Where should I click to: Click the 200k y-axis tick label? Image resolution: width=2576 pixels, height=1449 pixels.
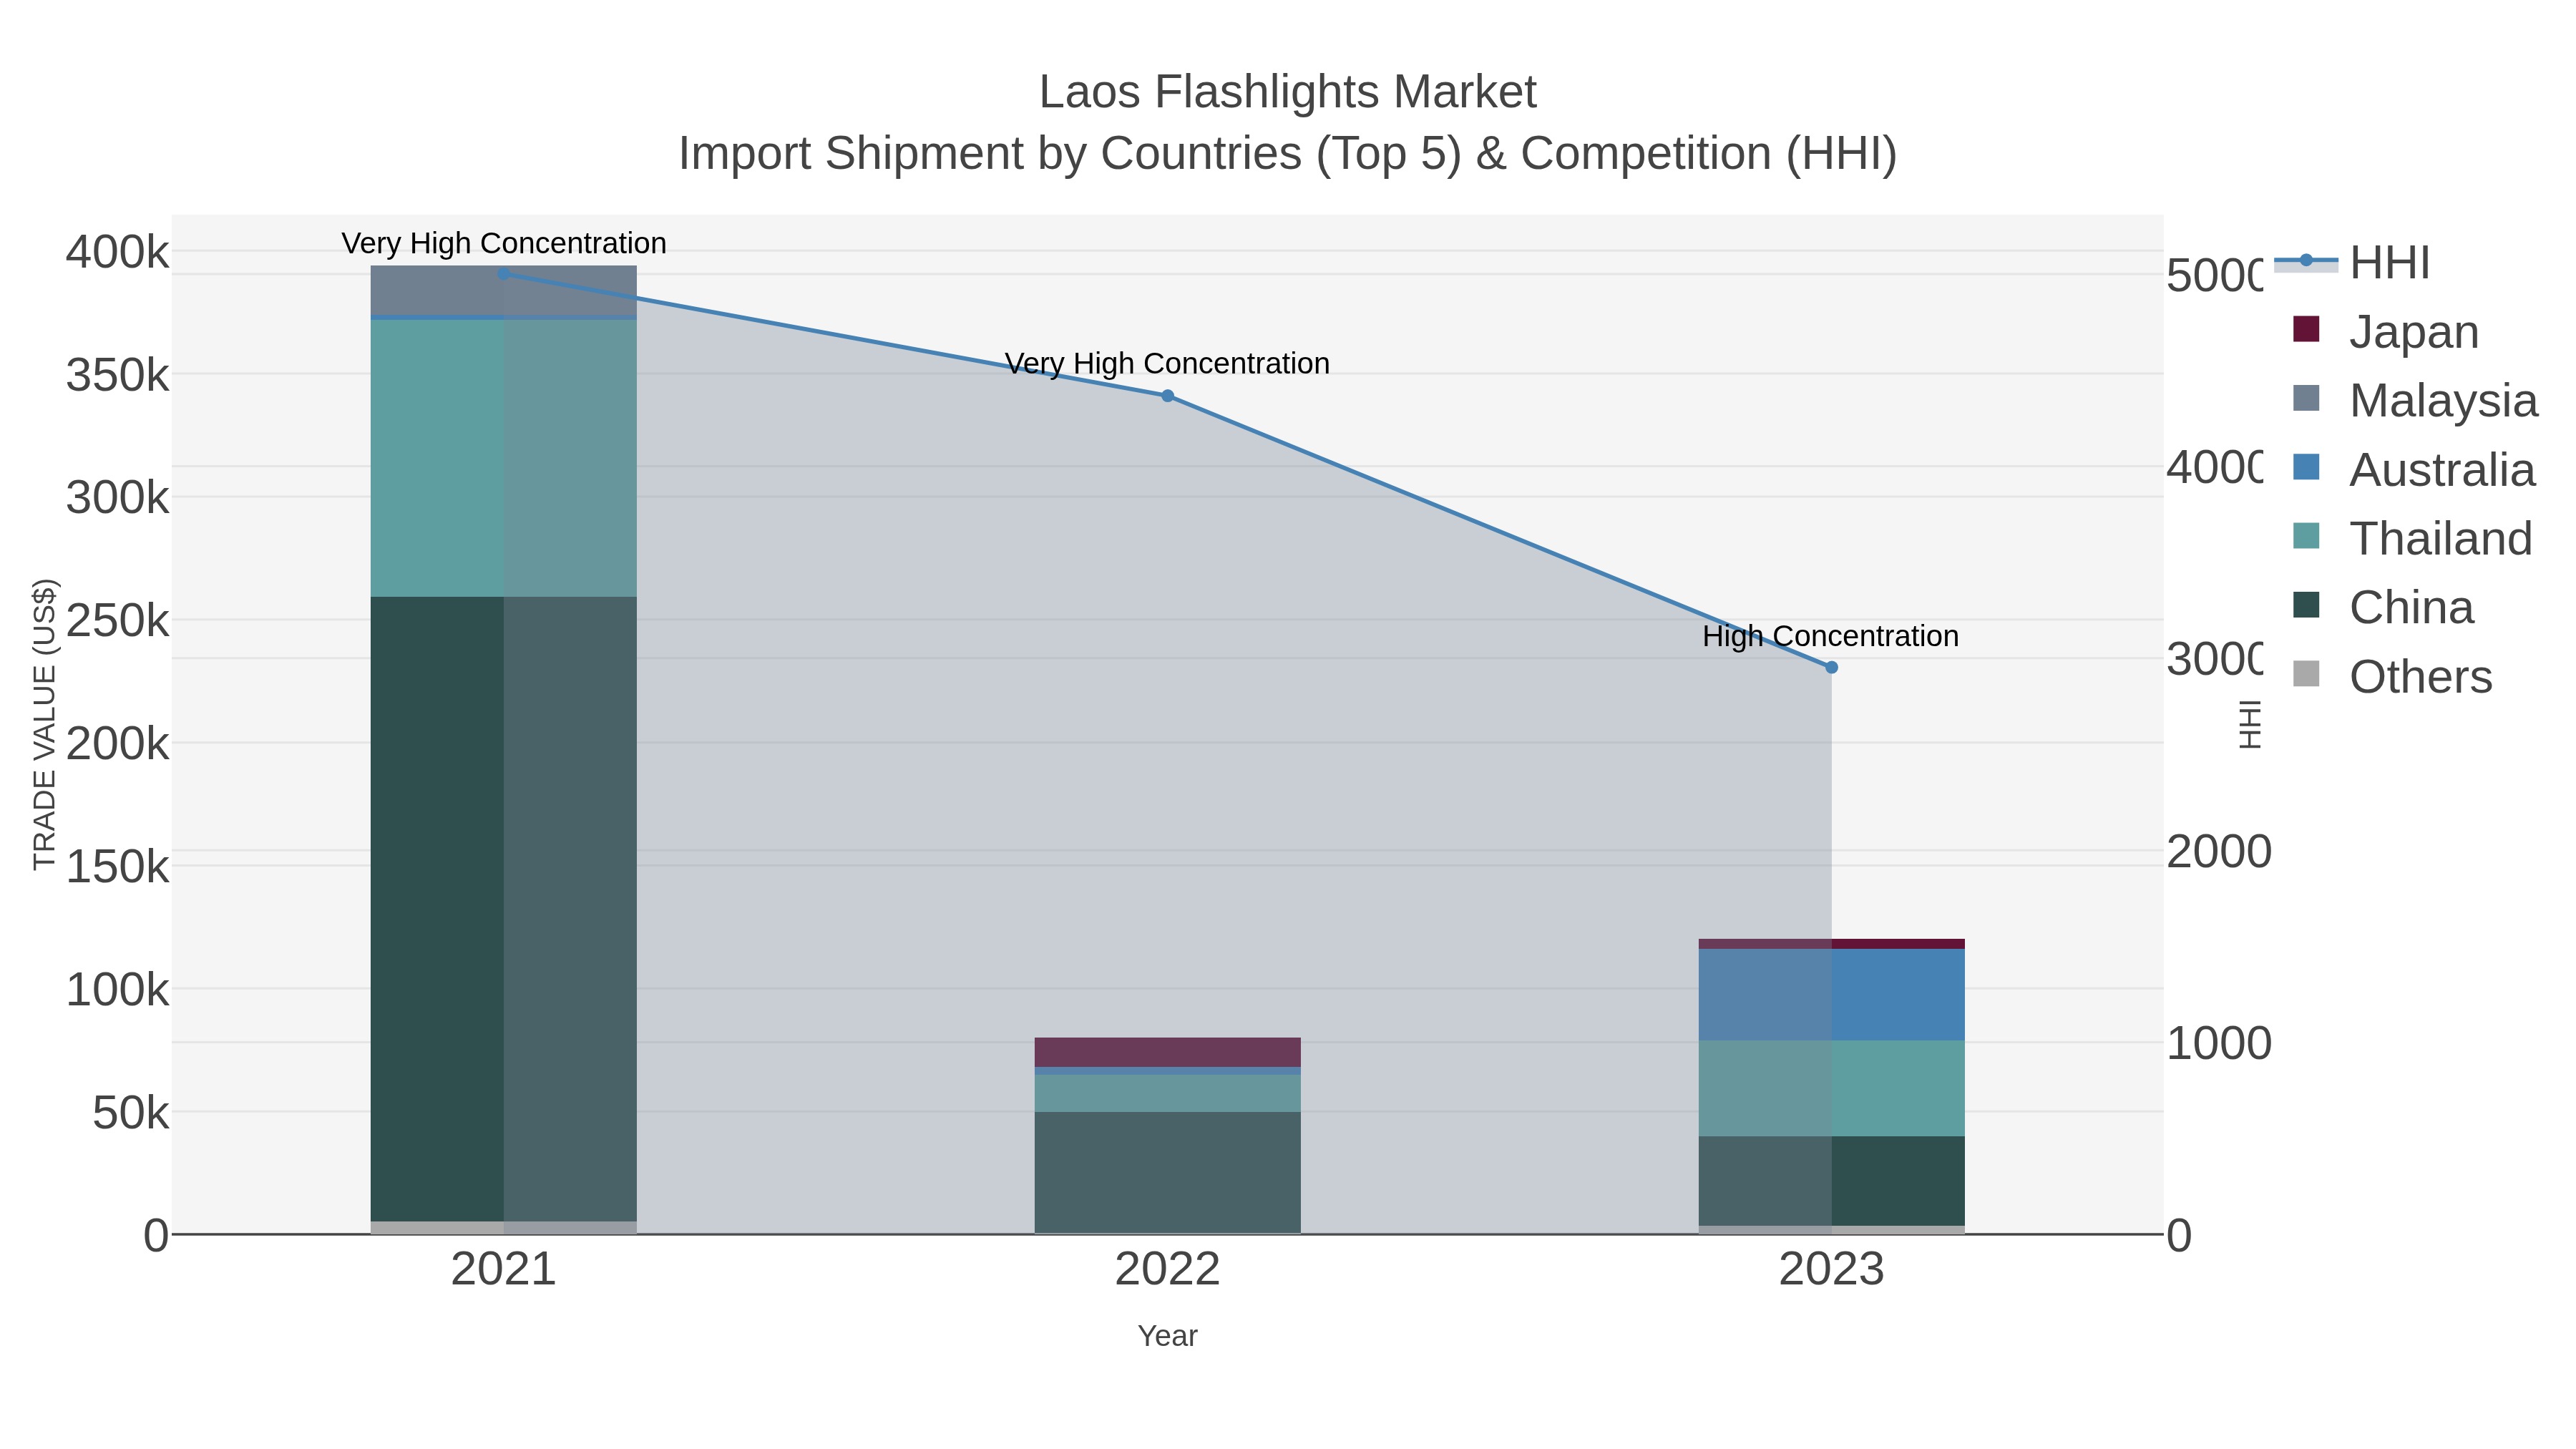(x=117, y=744)
